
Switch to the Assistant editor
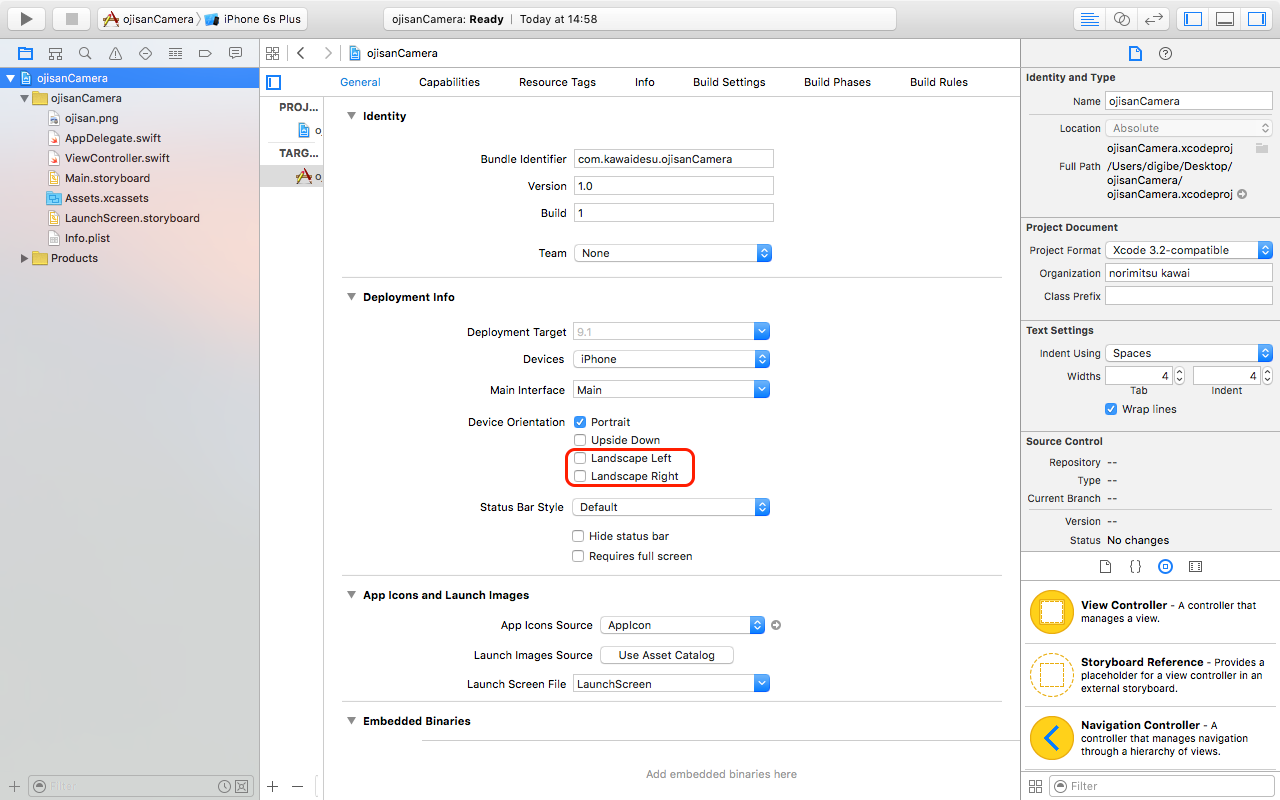click(x=1121, y=19)
